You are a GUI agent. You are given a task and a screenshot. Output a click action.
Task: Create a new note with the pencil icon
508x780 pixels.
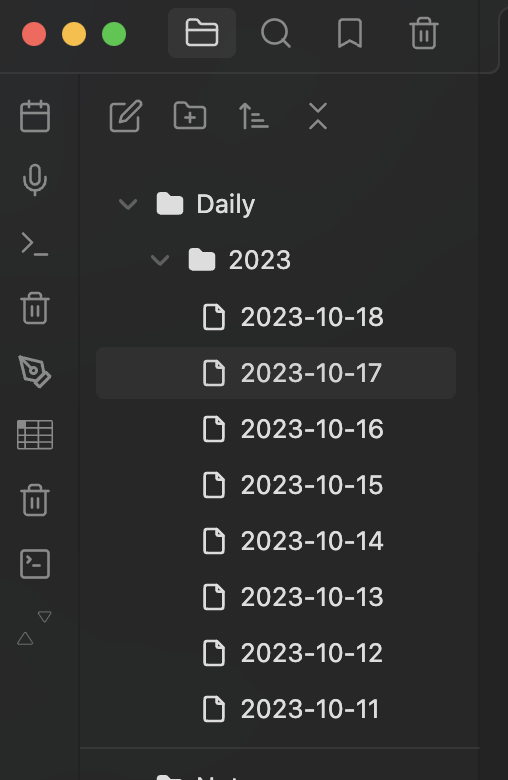pos(126,116)
